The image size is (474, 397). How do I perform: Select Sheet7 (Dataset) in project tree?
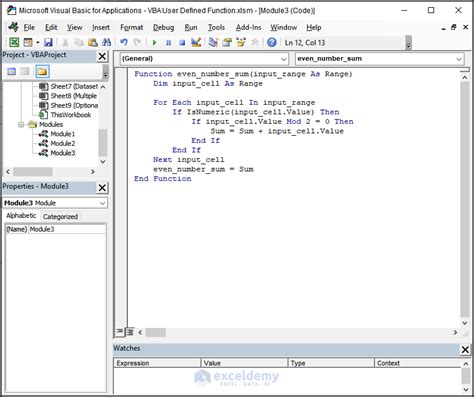pos(74,87)
